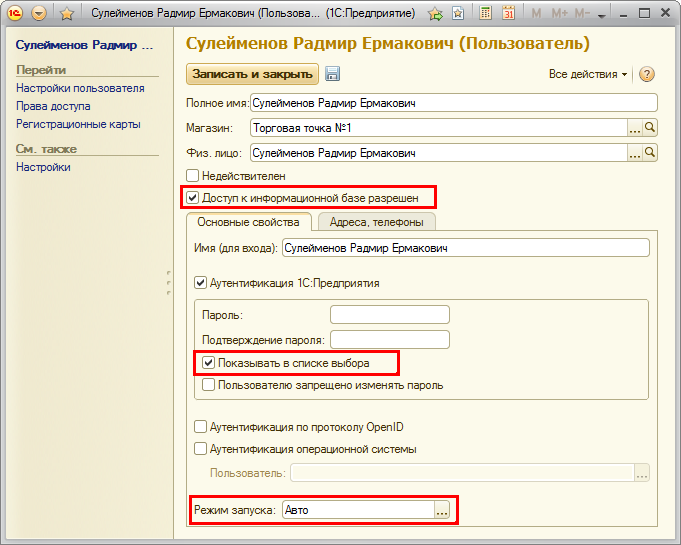Open the Настройки пользователя link
The height and width of the screenshot is (545, 681).
[x=80, y=88]
